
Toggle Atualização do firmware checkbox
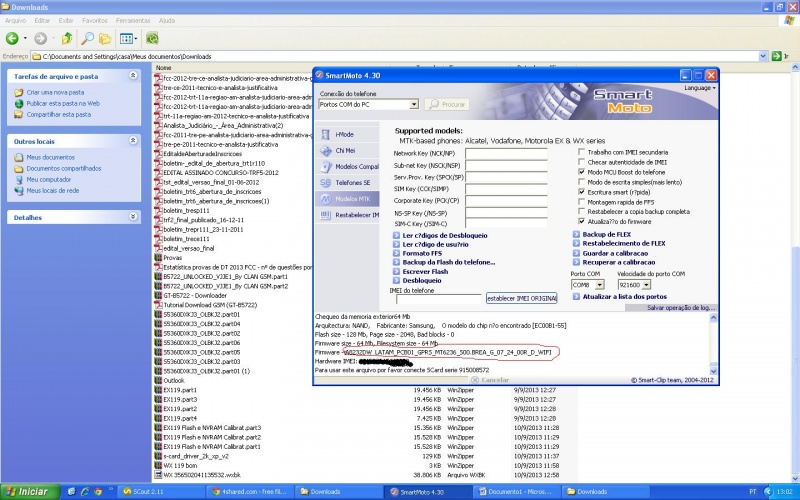pyautogui.click(x=581, y=221)
